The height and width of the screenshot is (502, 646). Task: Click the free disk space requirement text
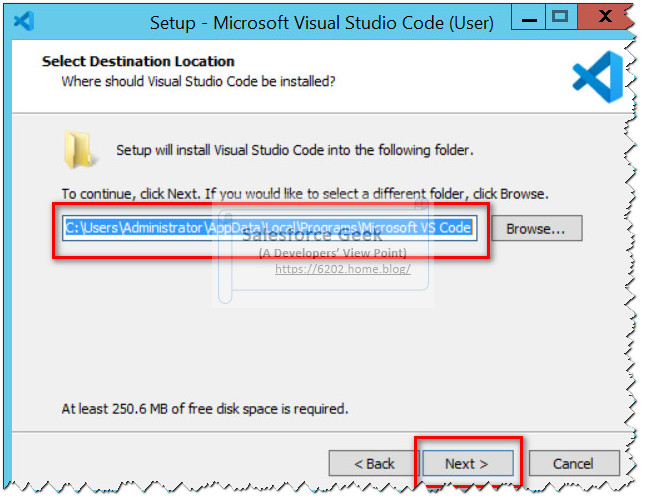[205, 409]
